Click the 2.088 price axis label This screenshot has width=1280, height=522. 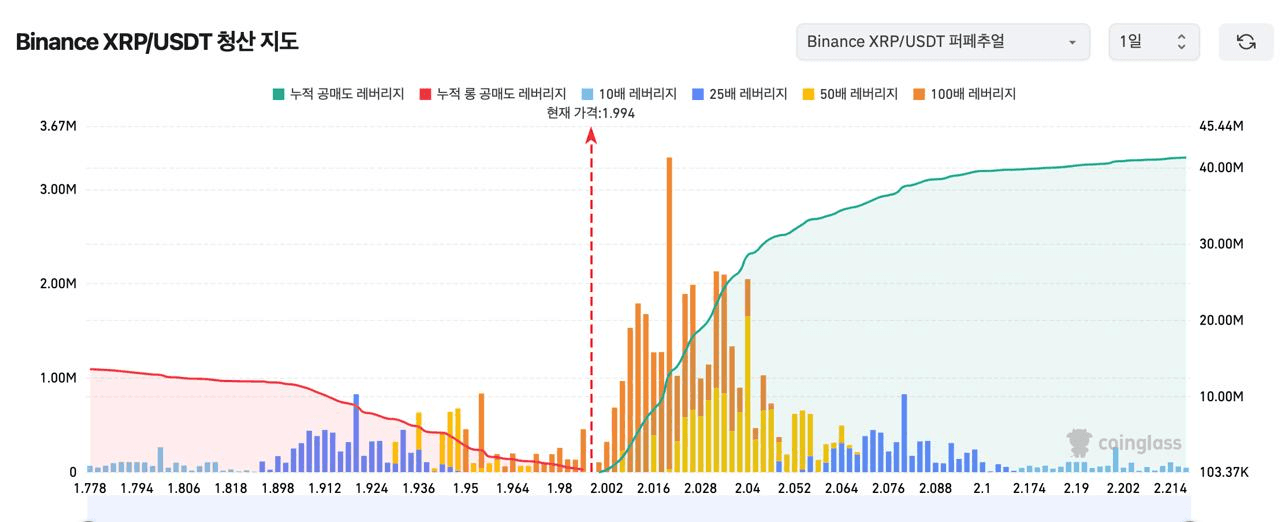[935, 488]
